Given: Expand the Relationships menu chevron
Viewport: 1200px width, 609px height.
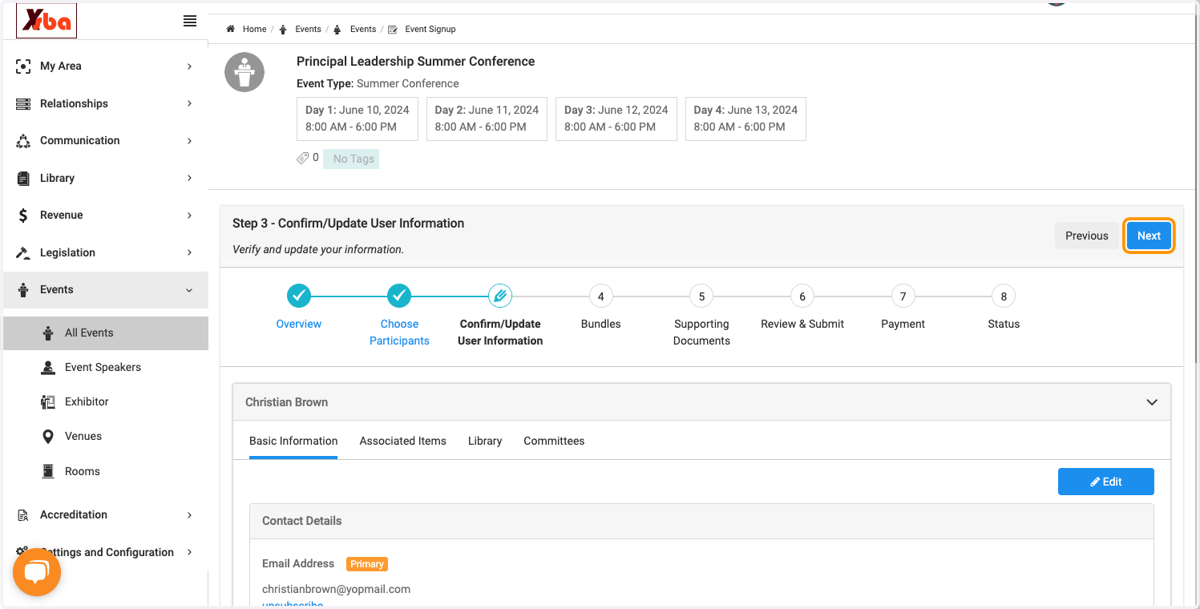Looking at the screenshot, I should click(x=190, y=104).
